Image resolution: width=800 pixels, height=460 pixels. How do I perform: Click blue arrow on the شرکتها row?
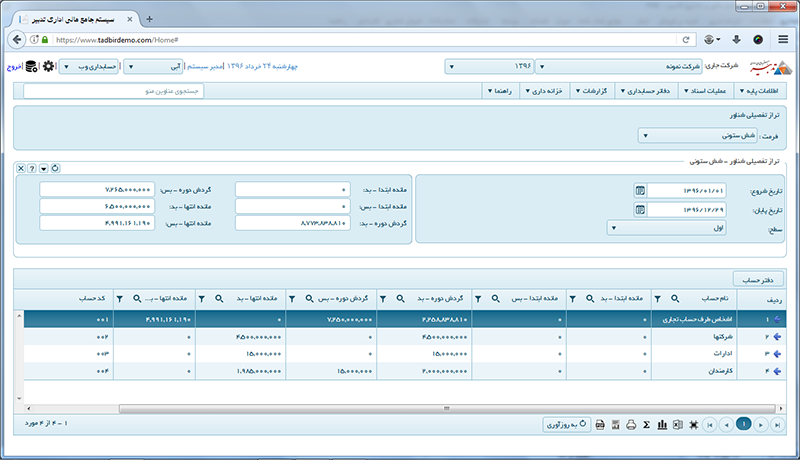click(x=778, y=336)
